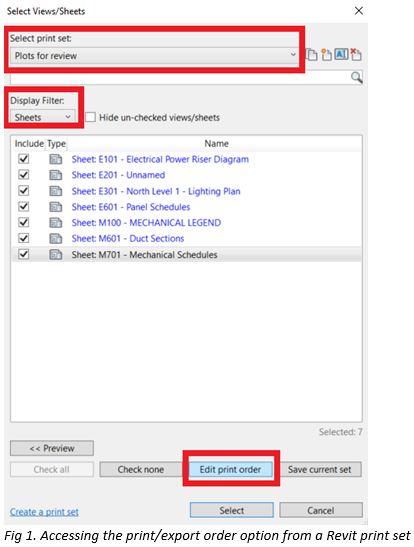Image resolution: width=414 pixels, height=547 pixels.
Task: Click the rename print set icon
Action: pyautogui.click(x=341, y=54)
